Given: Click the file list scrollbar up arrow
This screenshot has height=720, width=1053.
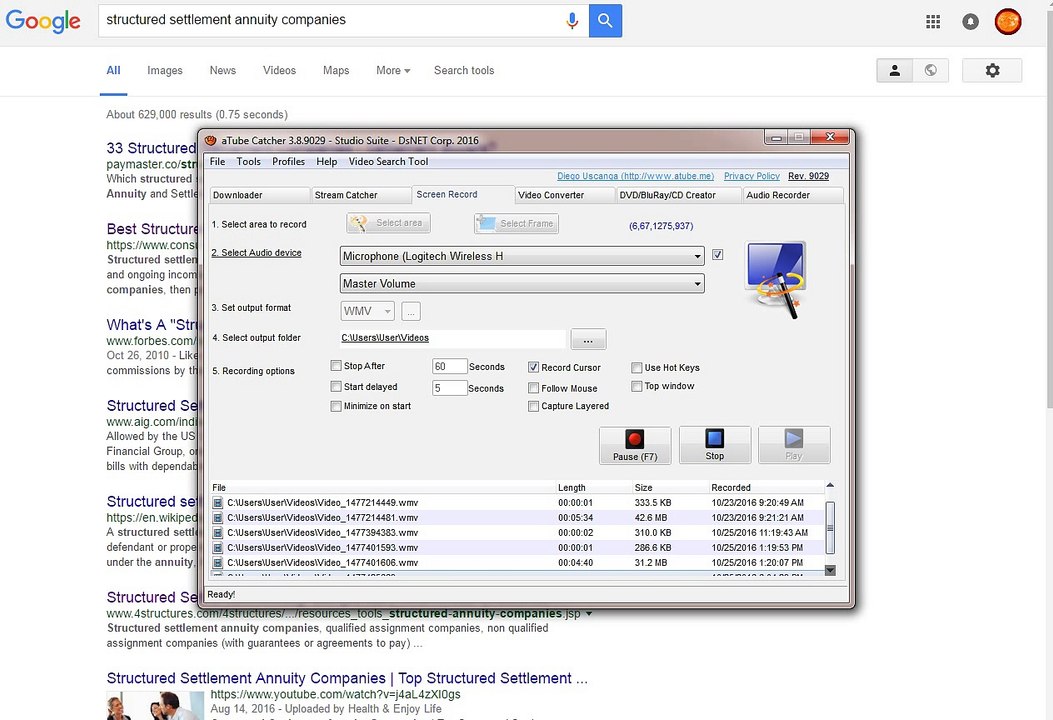Looking at the screenshot, I should (830, 486).
